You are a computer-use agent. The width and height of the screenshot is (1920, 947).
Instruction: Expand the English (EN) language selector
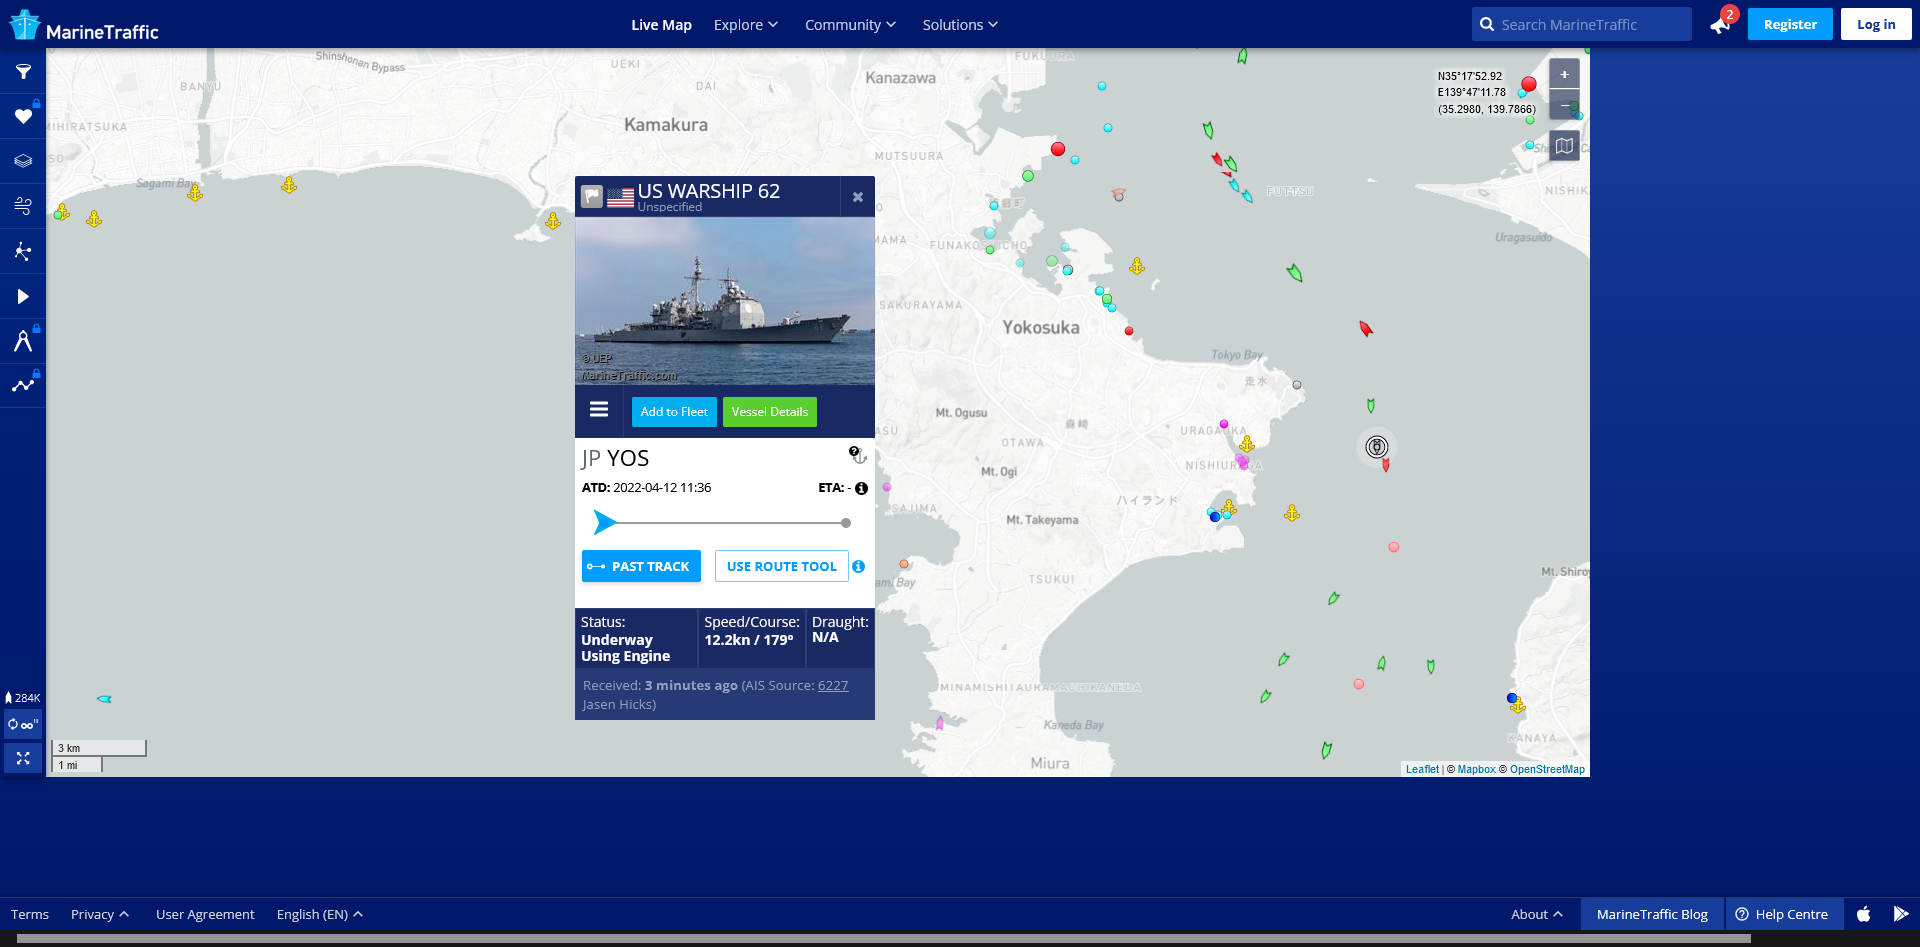320,914
